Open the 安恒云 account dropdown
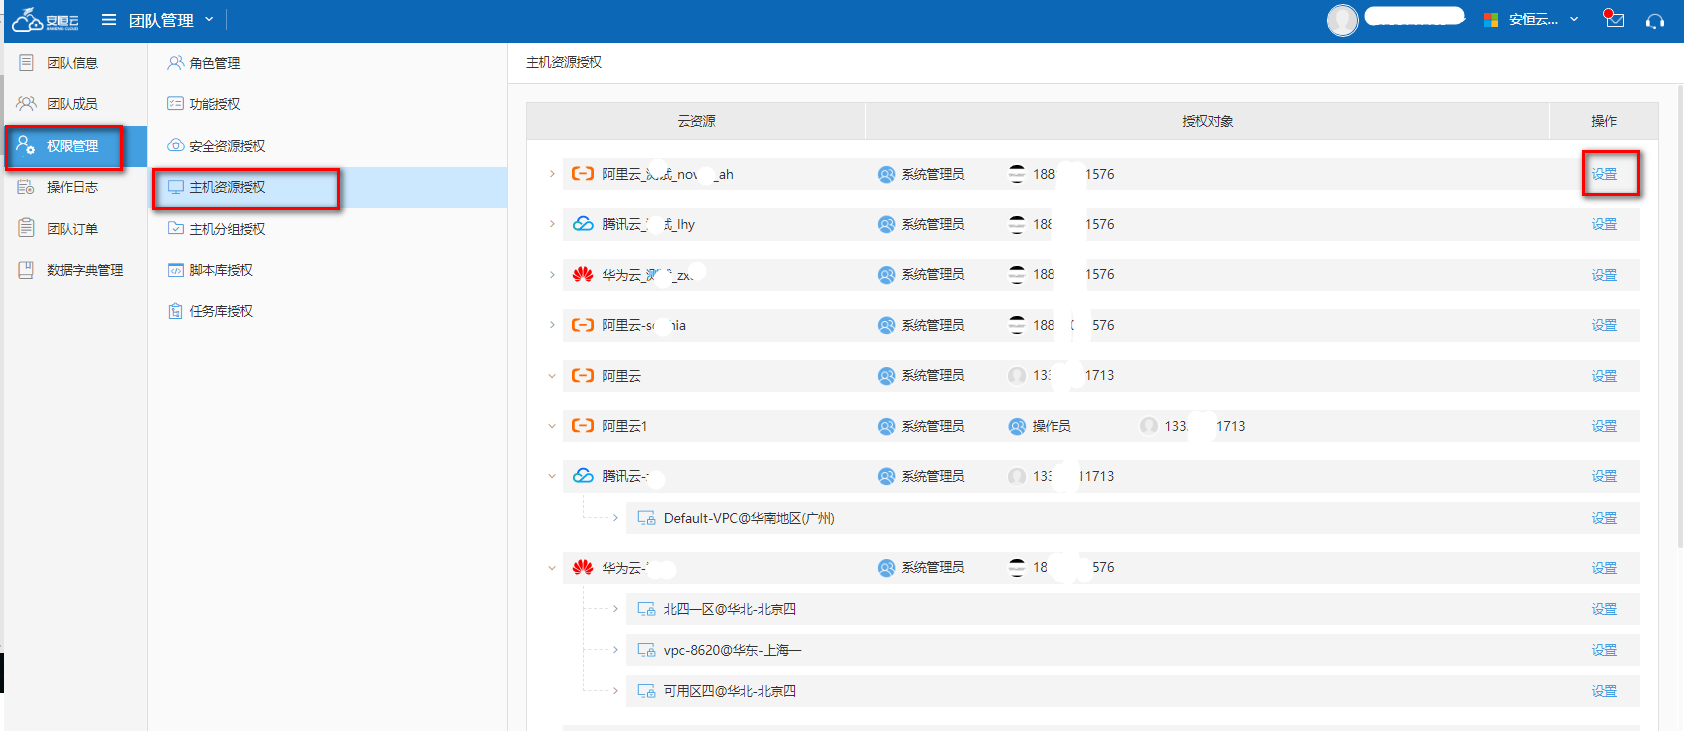The width and height of the screenshot is (1684, 731). [x=1531, y=20]
